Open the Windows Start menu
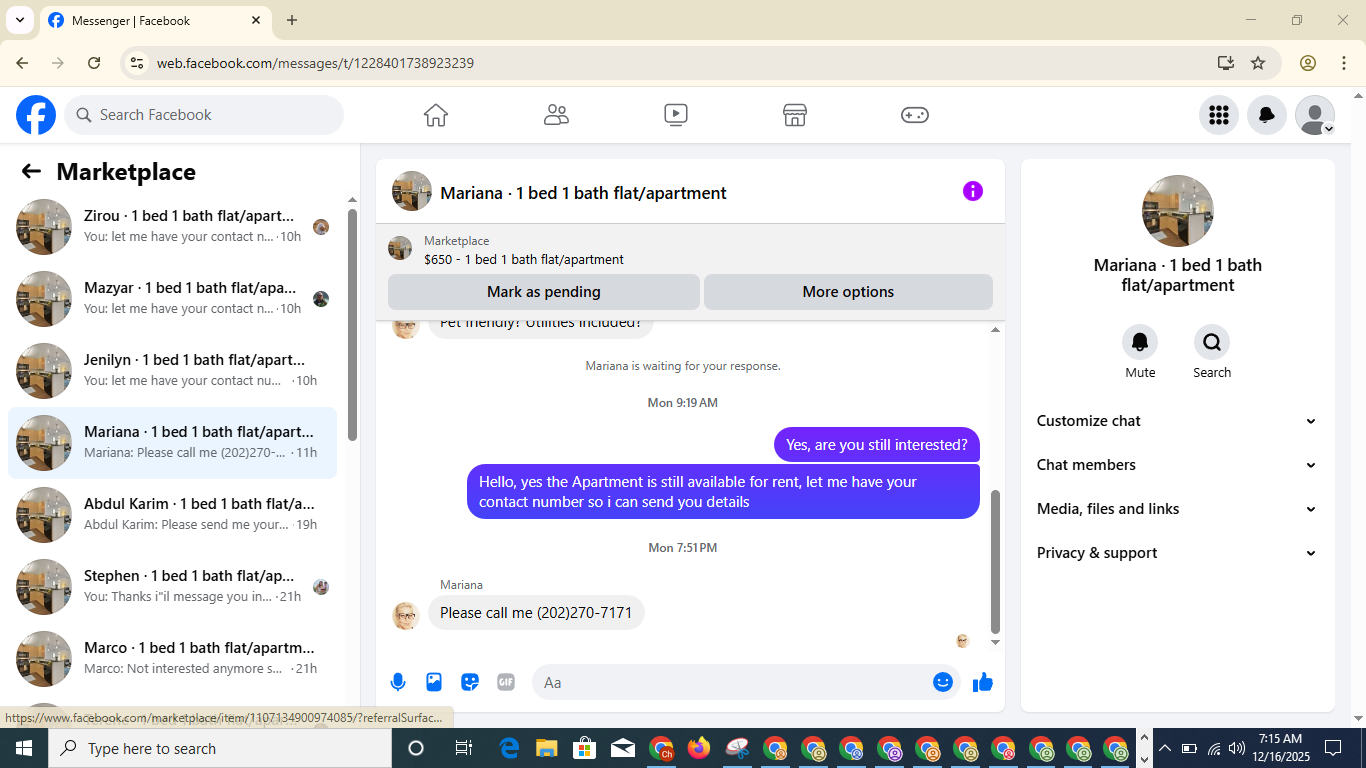 point(23,748)
